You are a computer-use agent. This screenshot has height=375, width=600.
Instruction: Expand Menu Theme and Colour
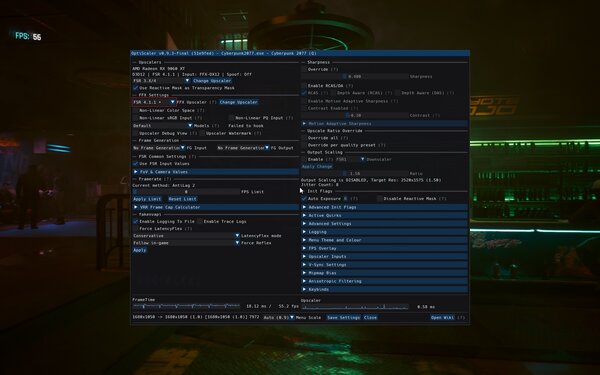pyautogui.click(x=384, y=240)
